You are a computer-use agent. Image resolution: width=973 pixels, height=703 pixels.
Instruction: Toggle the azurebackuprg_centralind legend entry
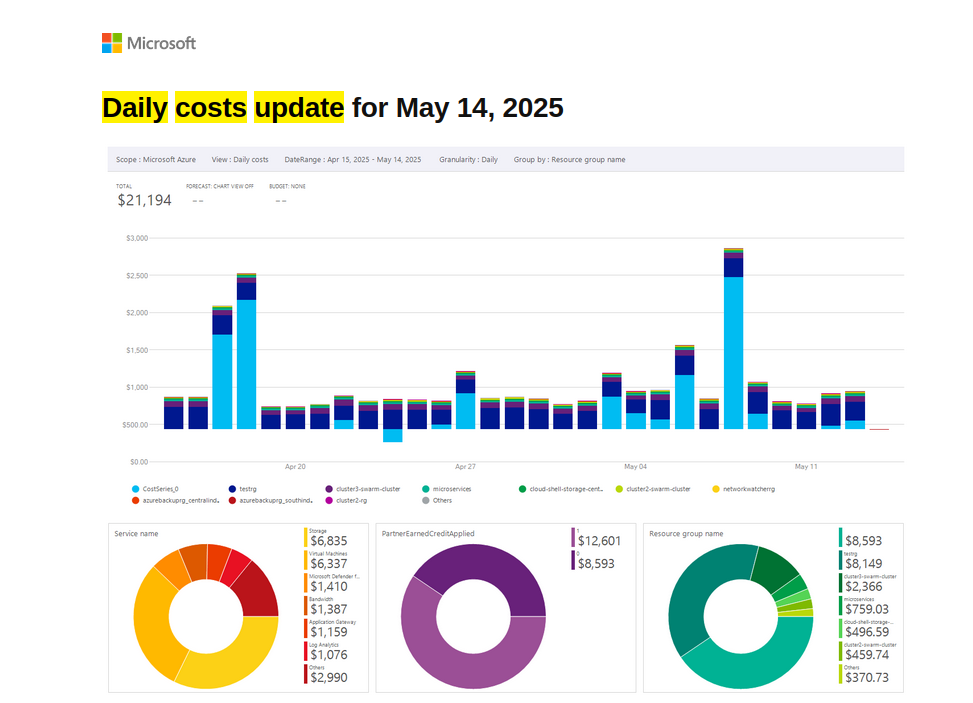click(x=176, y=500)
